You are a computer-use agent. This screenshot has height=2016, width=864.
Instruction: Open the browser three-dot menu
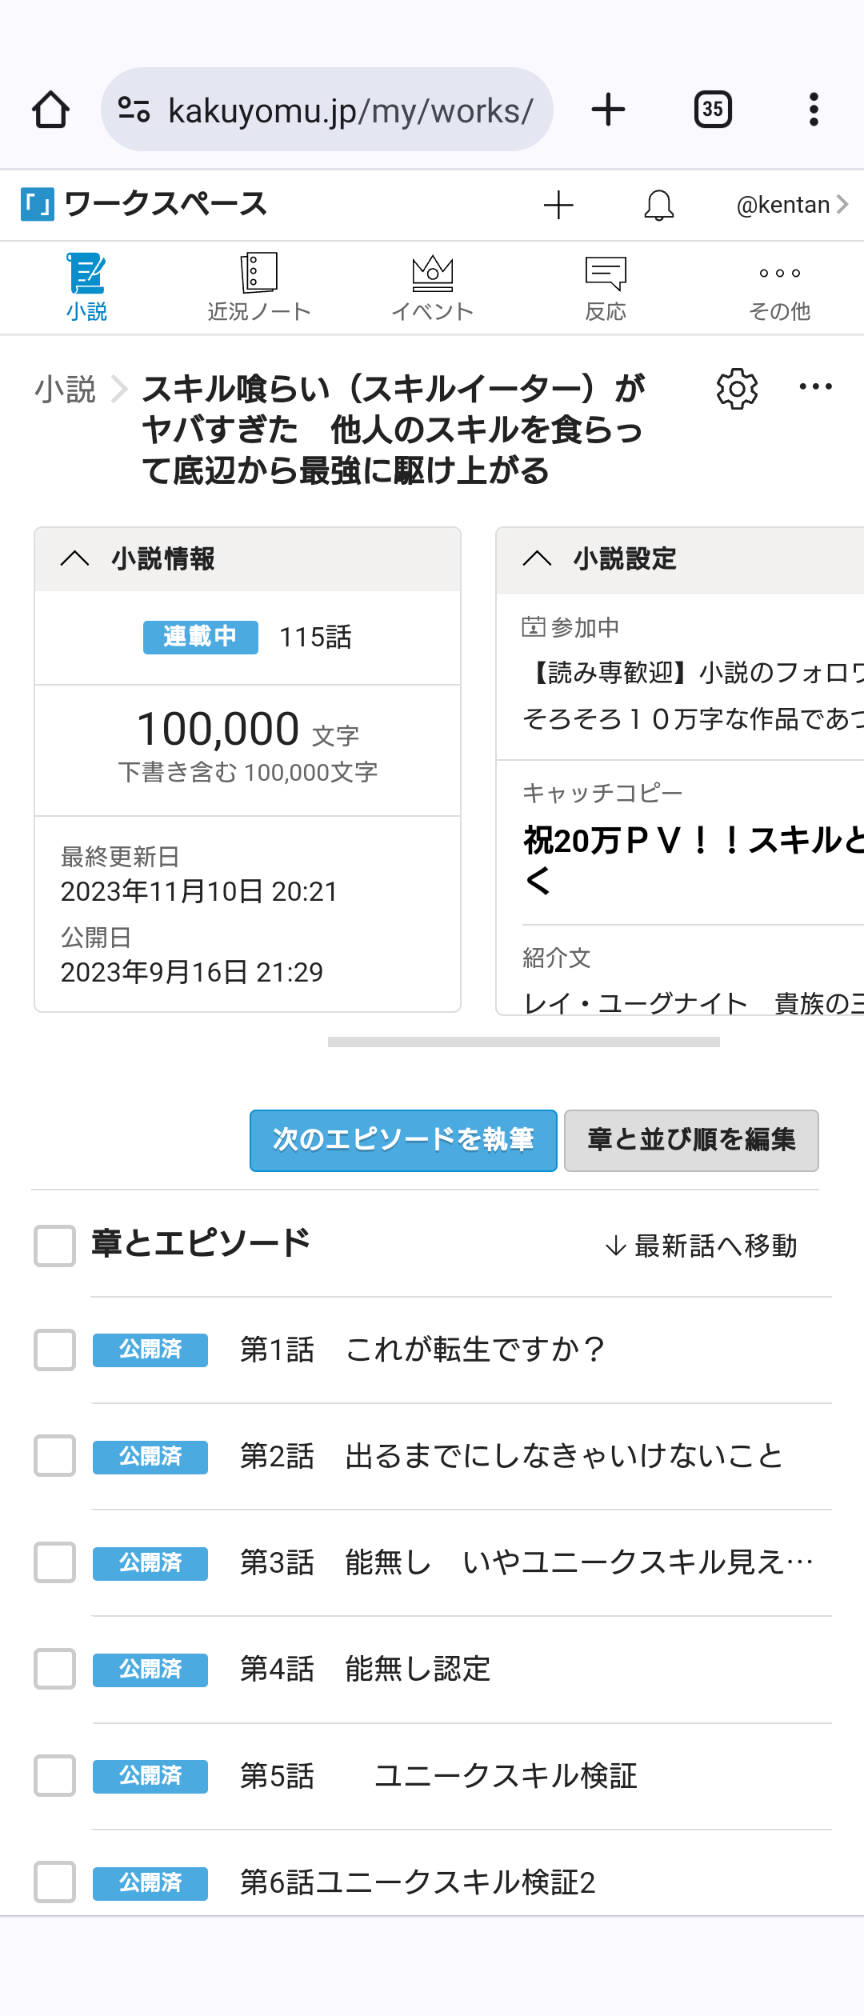[814, 110]
